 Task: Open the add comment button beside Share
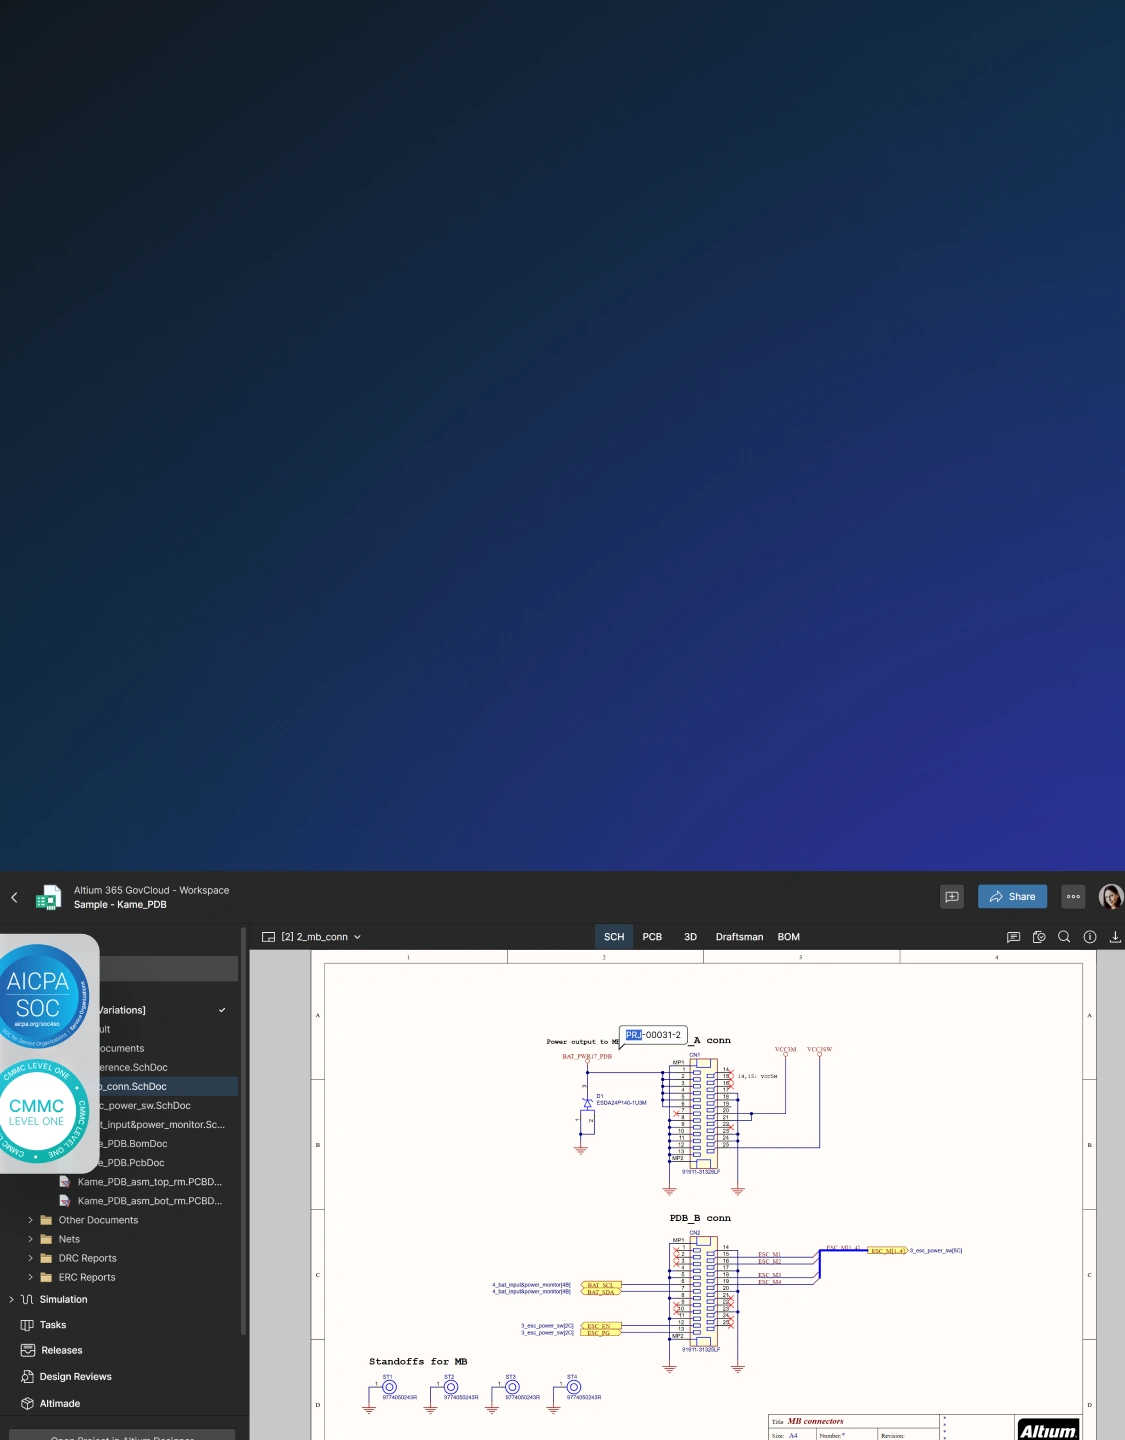pos(951,897)
